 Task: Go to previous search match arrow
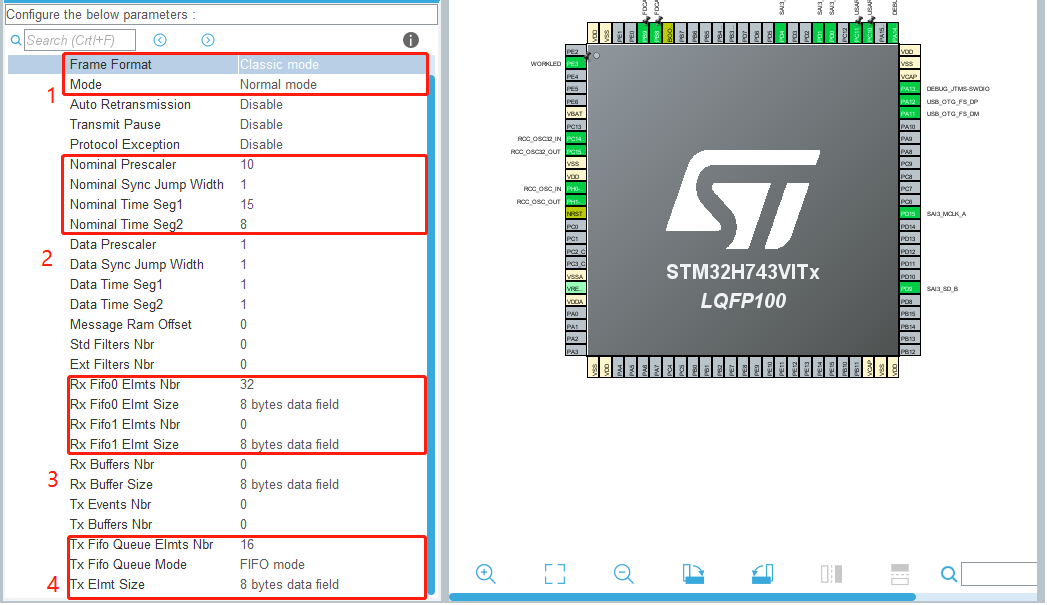pyautogui.click(x=159, y=39)
